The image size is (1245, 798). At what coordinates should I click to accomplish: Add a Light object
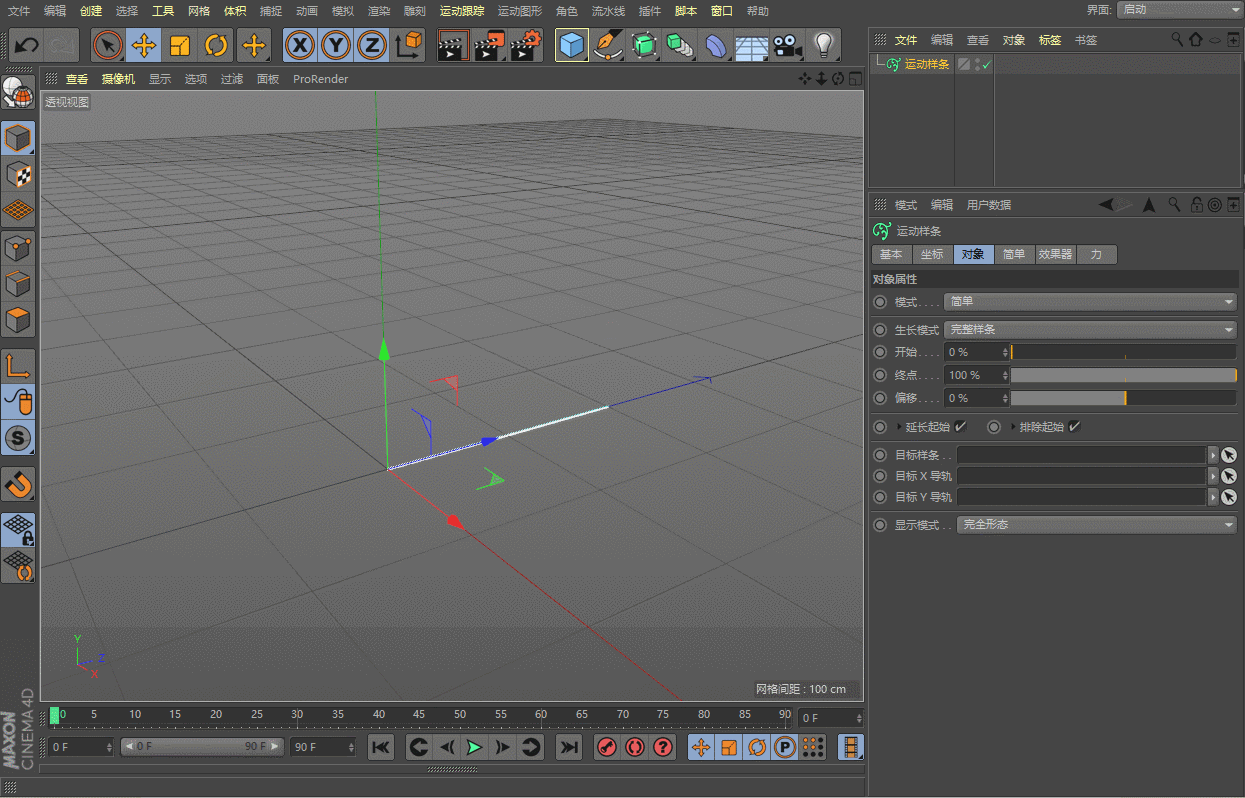pyautogui.click(x=824, y=45)
